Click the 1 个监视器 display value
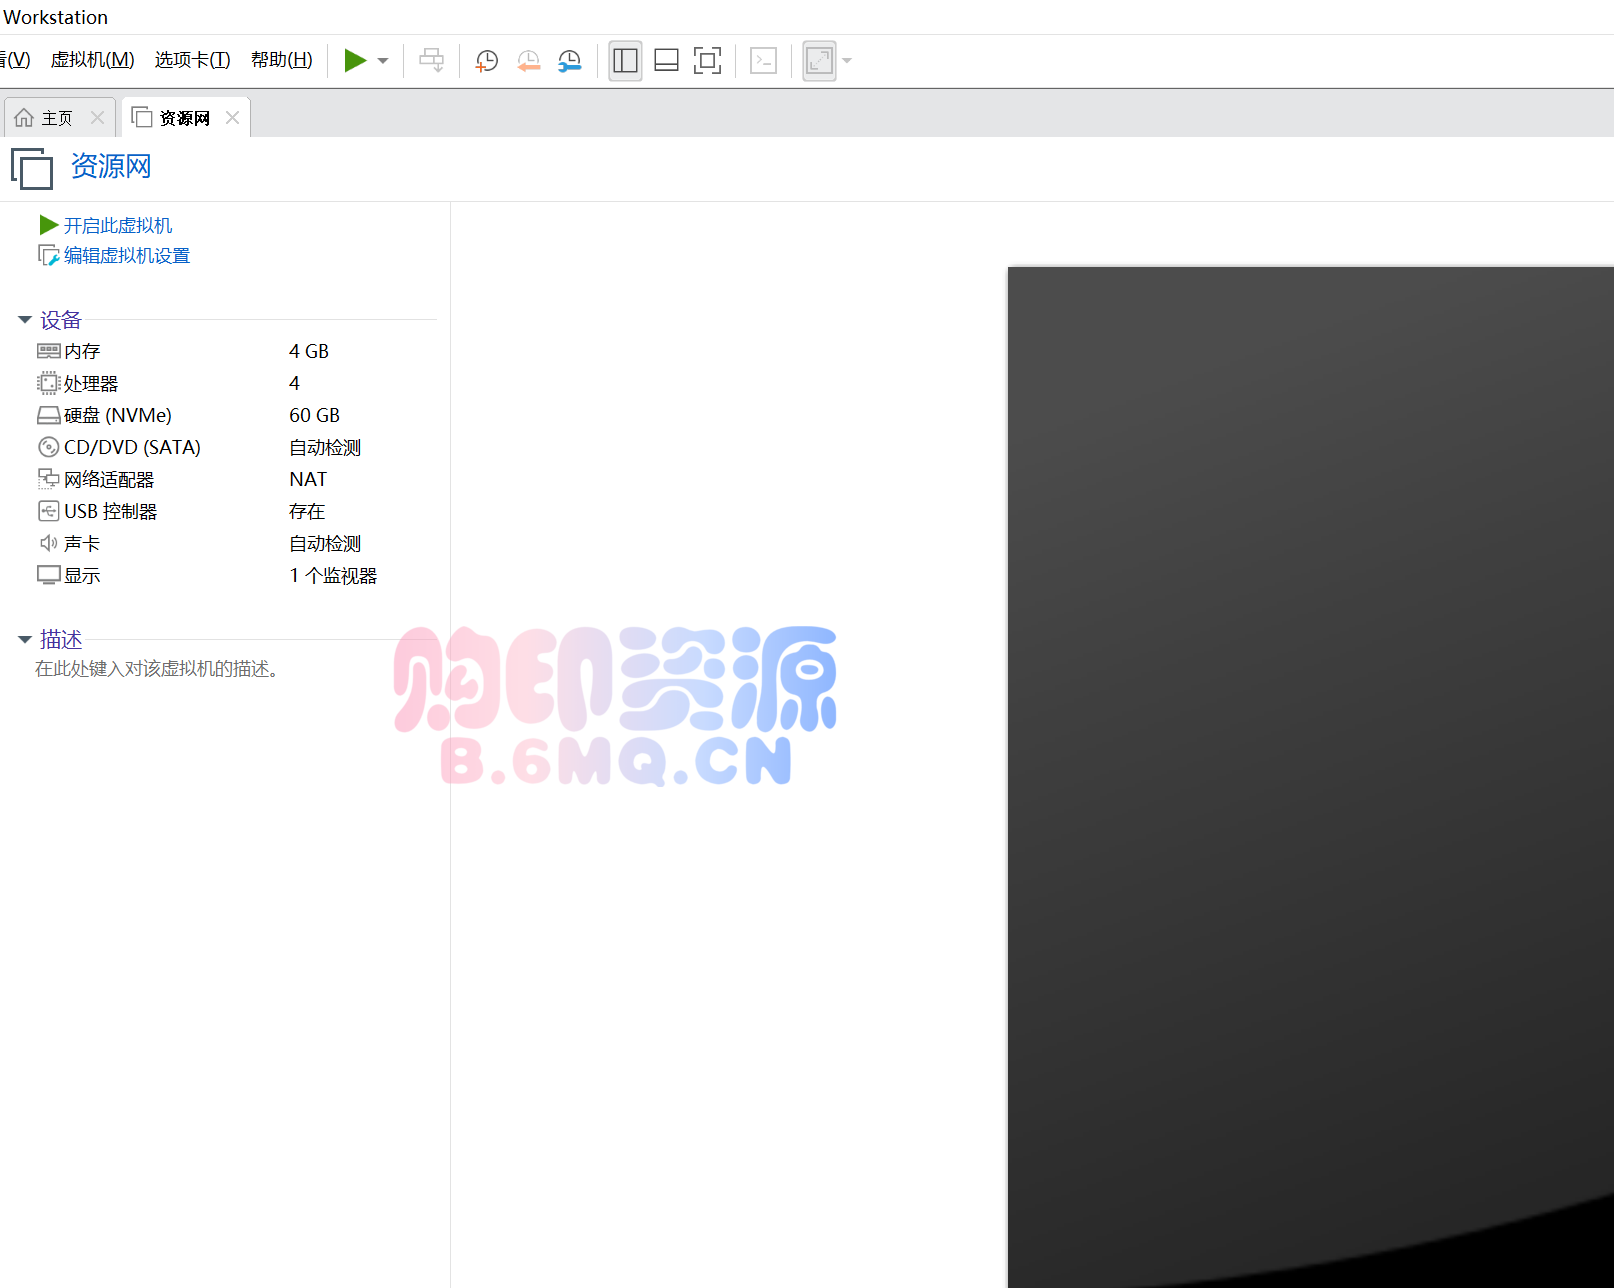The width and height of the screenshot is (1614, 1288). coord(333,575)
